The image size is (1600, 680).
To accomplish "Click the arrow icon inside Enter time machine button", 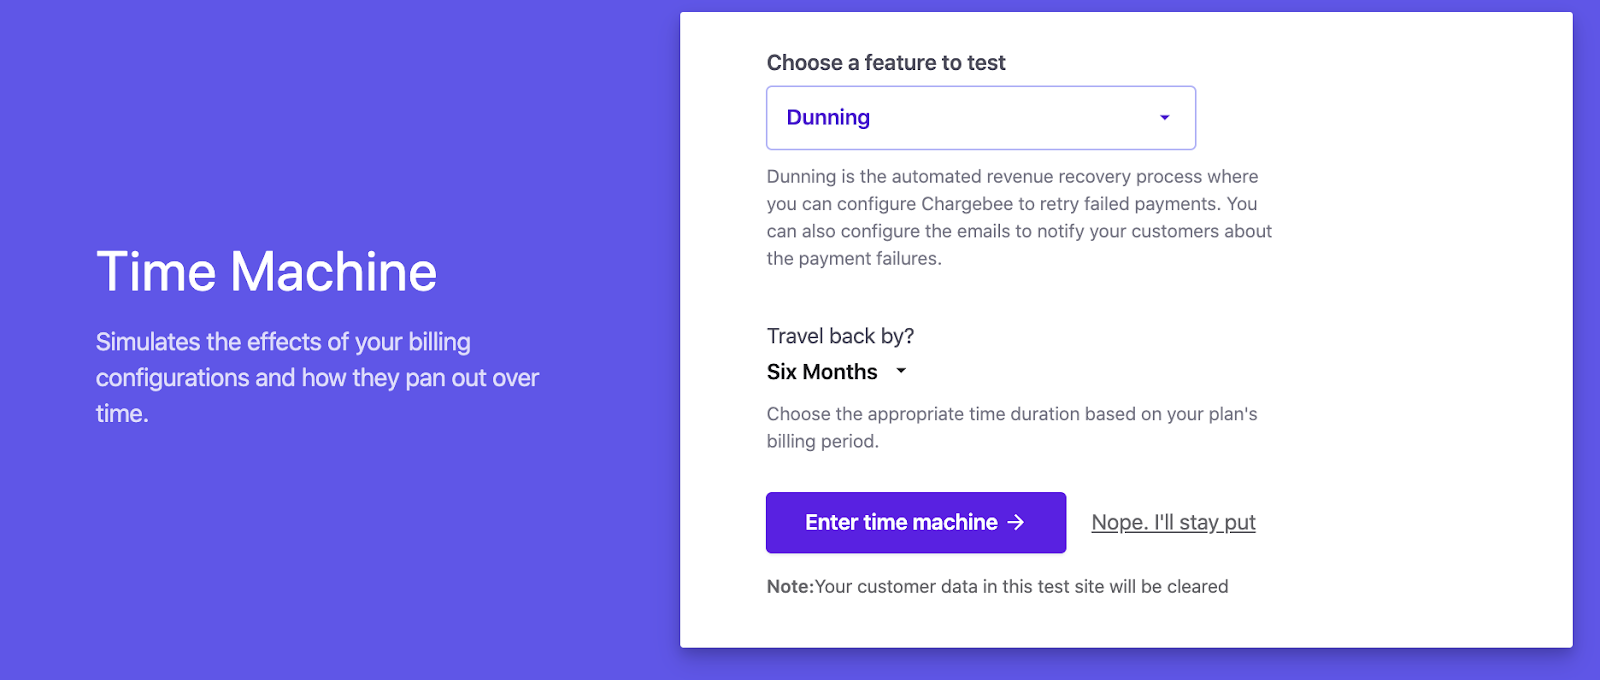I will (x=1016, y=522).
